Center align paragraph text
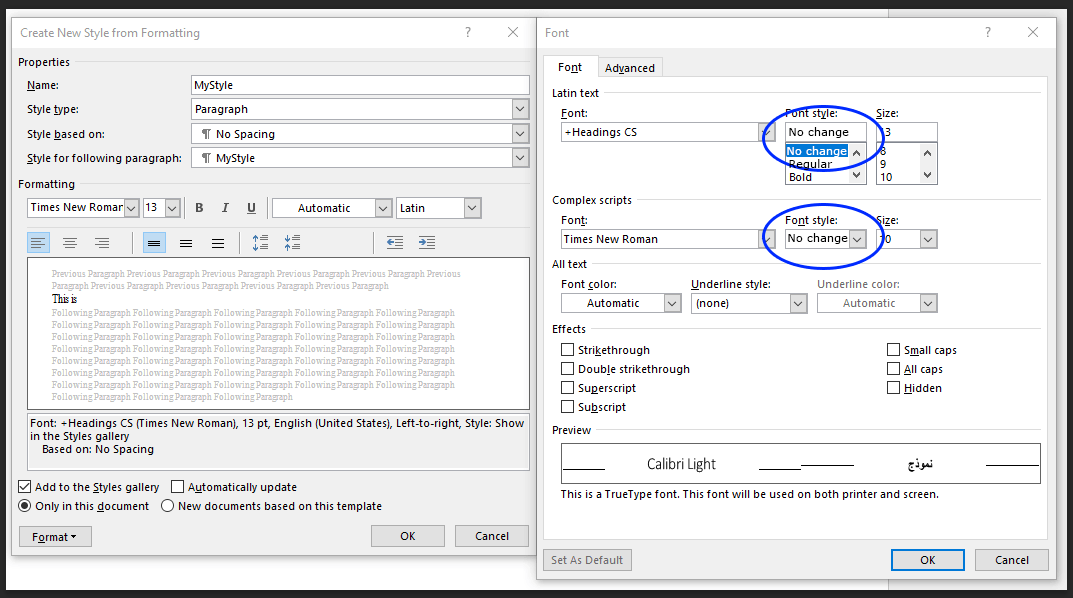 (70, 243)
